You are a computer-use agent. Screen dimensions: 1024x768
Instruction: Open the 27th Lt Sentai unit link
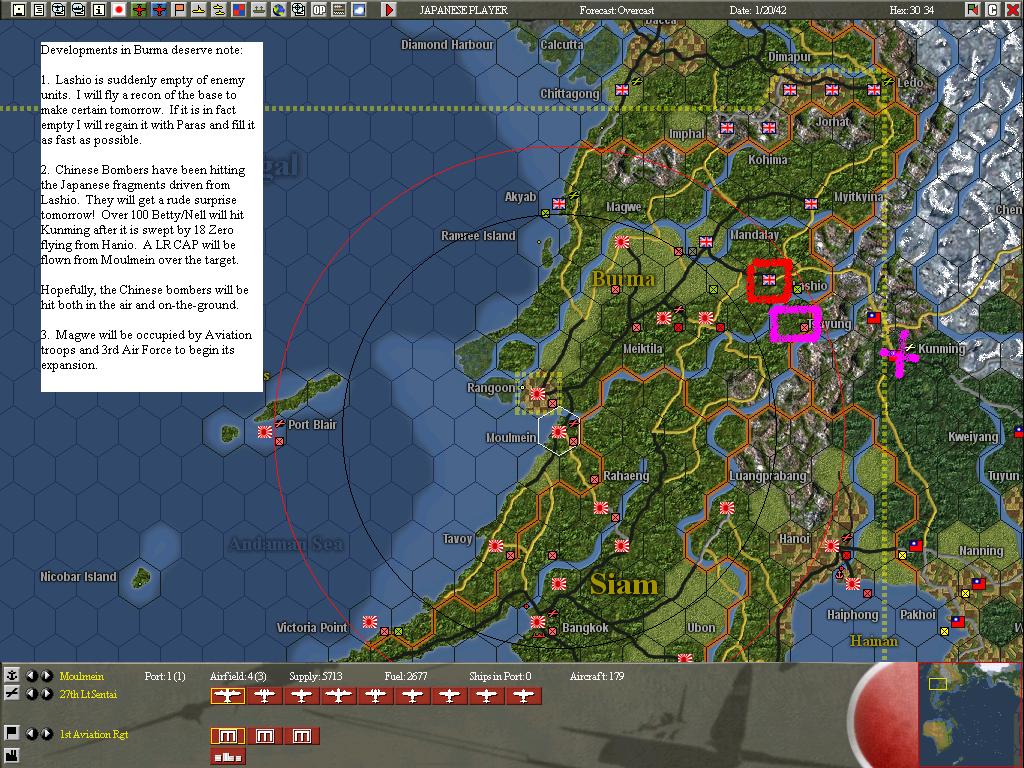tap(88, 694)
